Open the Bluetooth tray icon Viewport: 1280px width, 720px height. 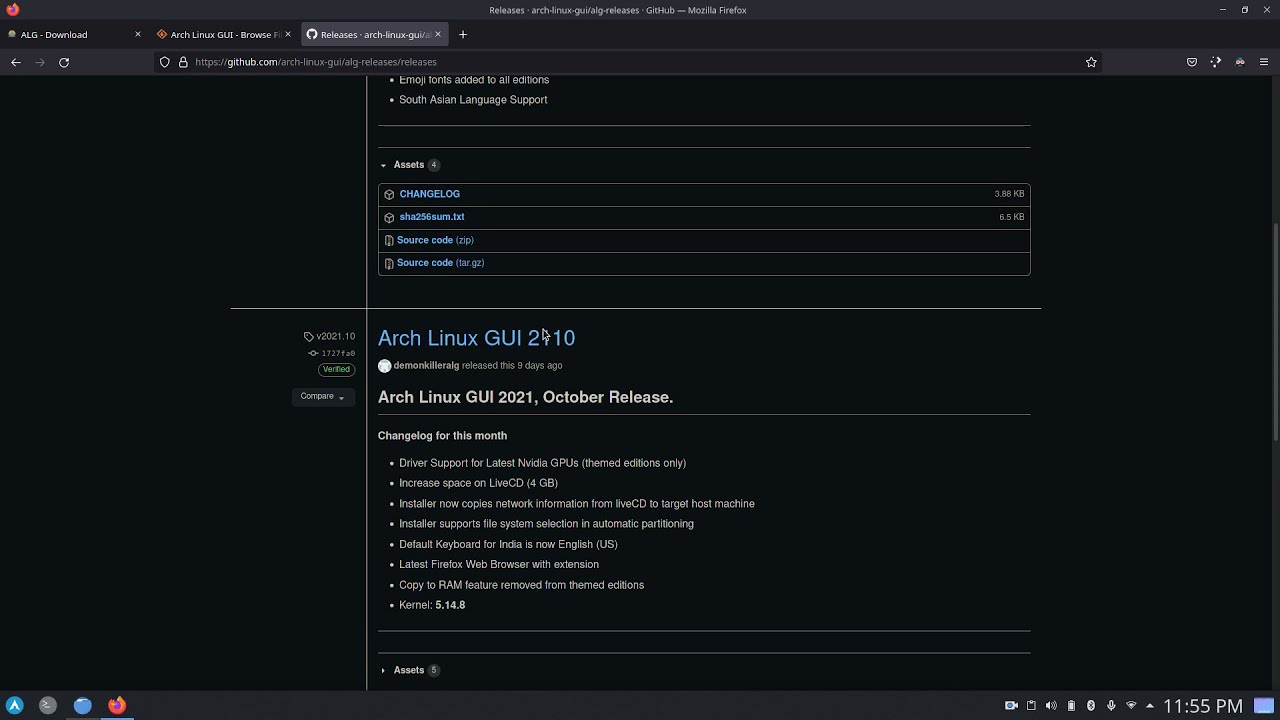pyautogui.click(x=1091, y=706)
